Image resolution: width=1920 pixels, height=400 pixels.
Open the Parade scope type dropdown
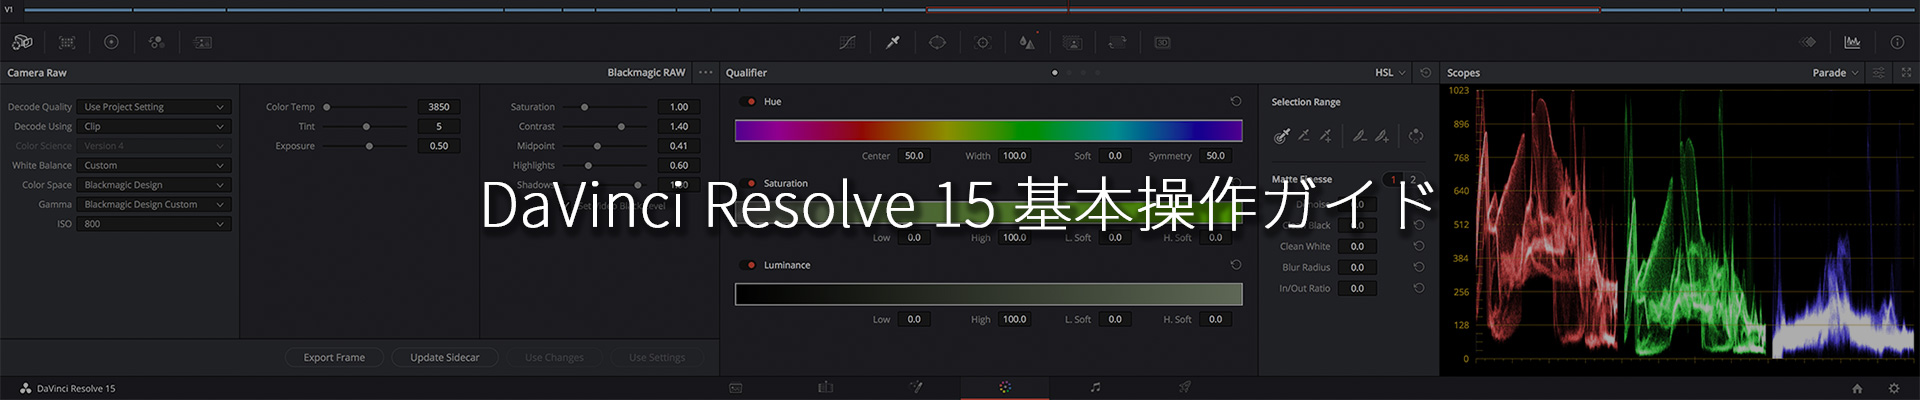pyautogui.click(x=1836, y=72)
